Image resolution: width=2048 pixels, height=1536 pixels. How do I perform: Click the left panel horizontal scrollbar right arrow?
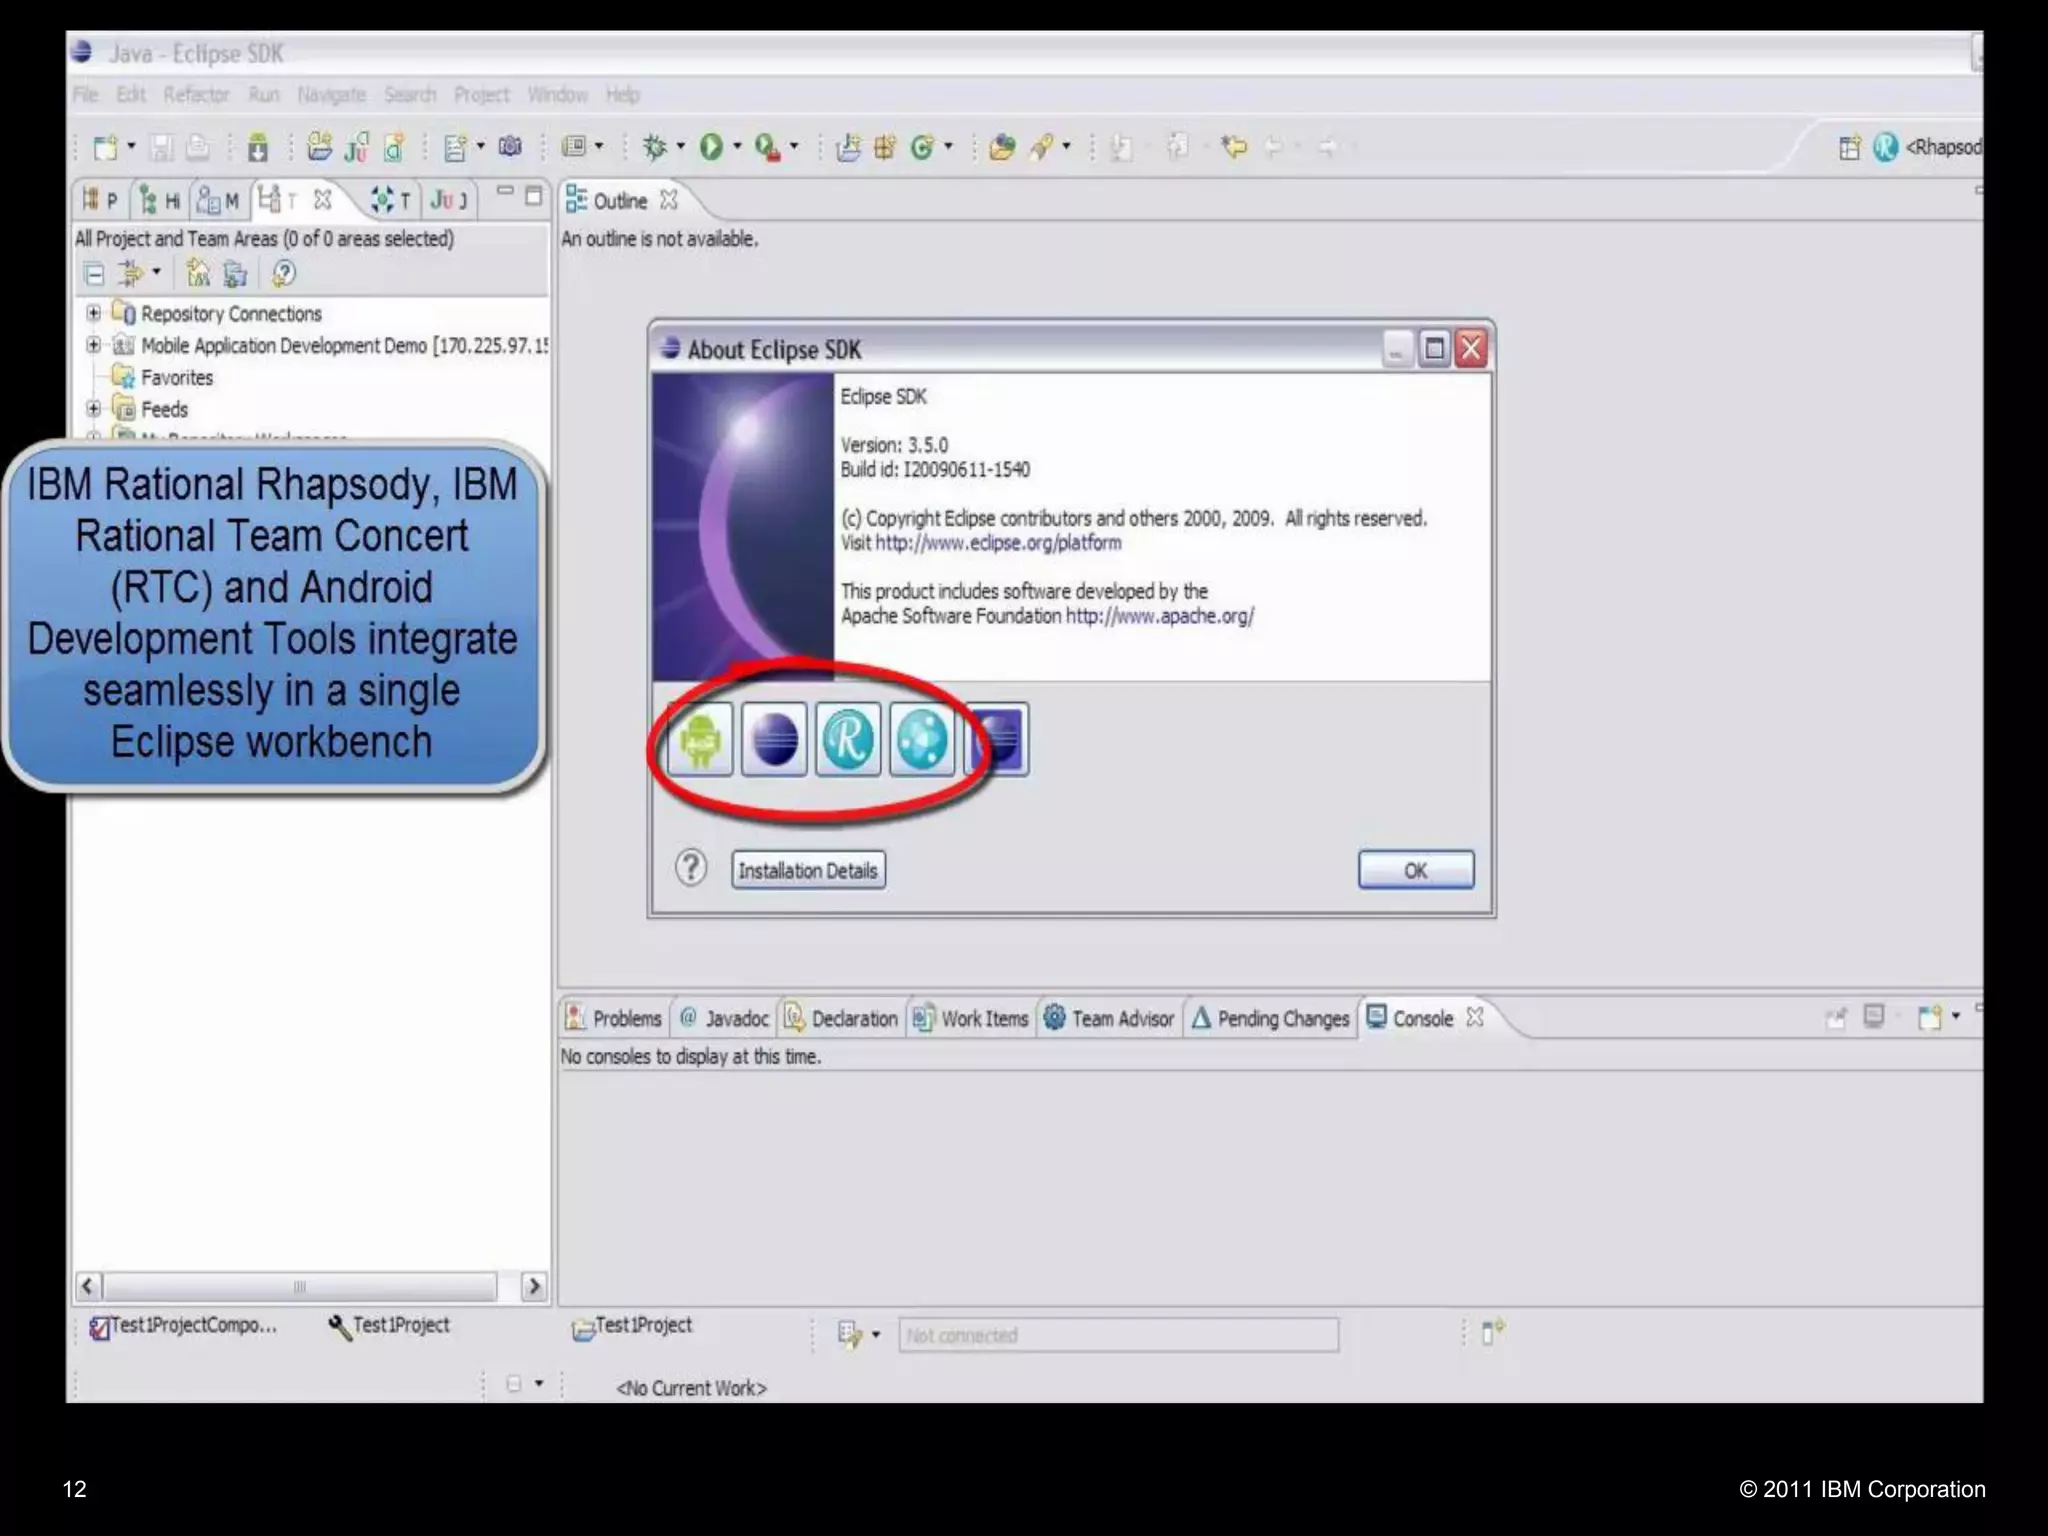coord(534,1286)
